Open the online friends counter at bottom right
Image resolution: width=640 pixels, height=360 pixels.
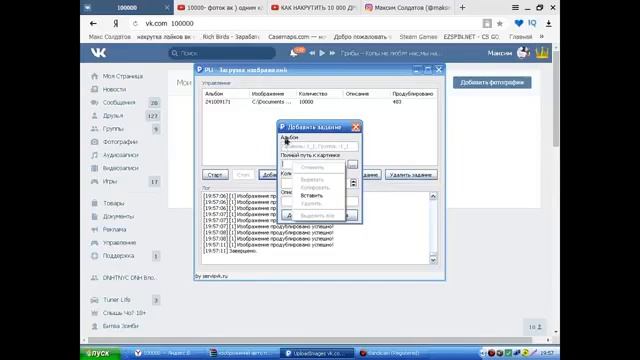tap(535, 327)
